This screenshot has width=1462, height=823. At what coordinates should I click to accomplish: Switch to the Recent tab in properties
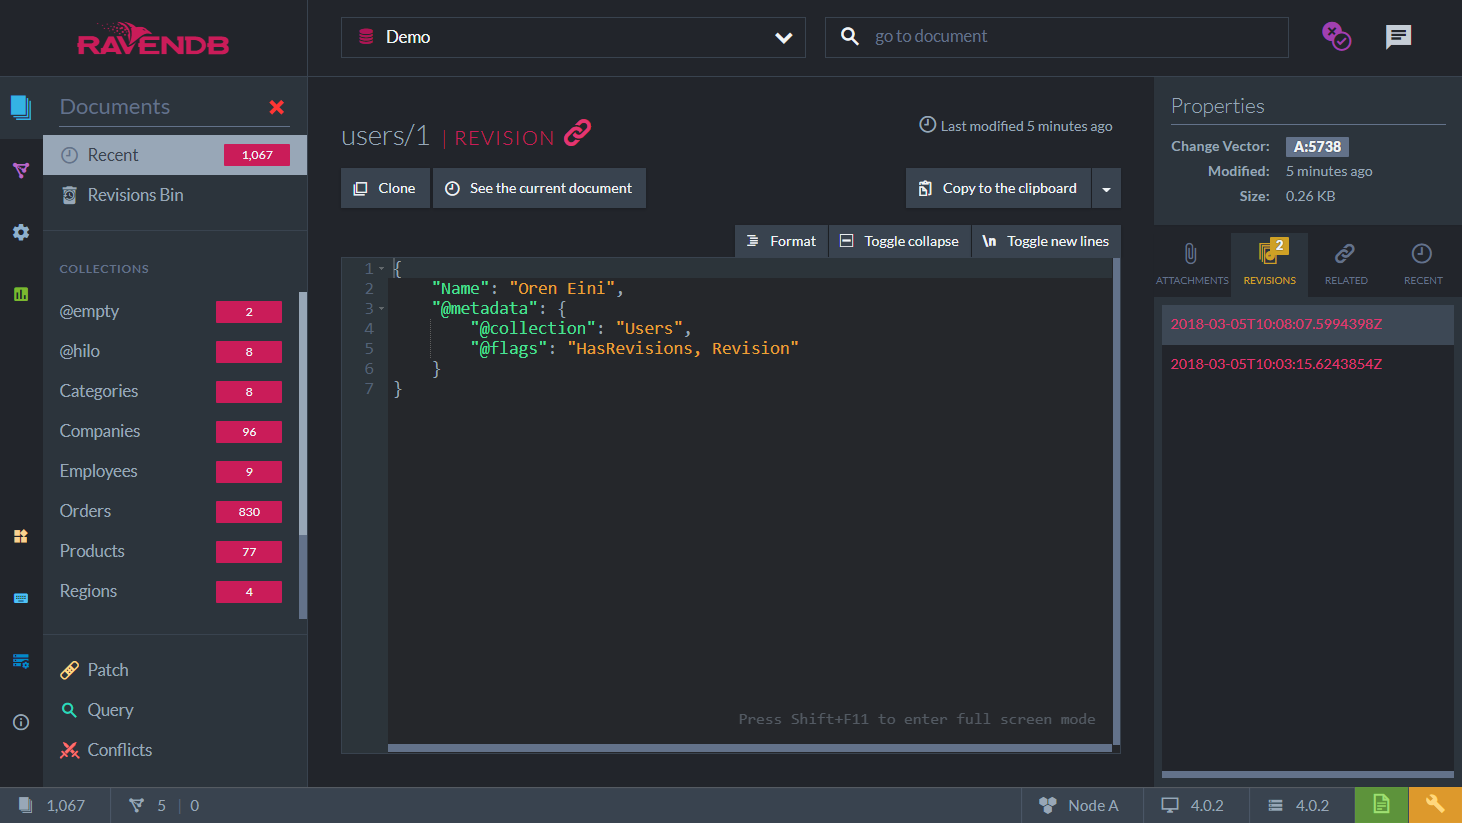[x=1423, y=264]
